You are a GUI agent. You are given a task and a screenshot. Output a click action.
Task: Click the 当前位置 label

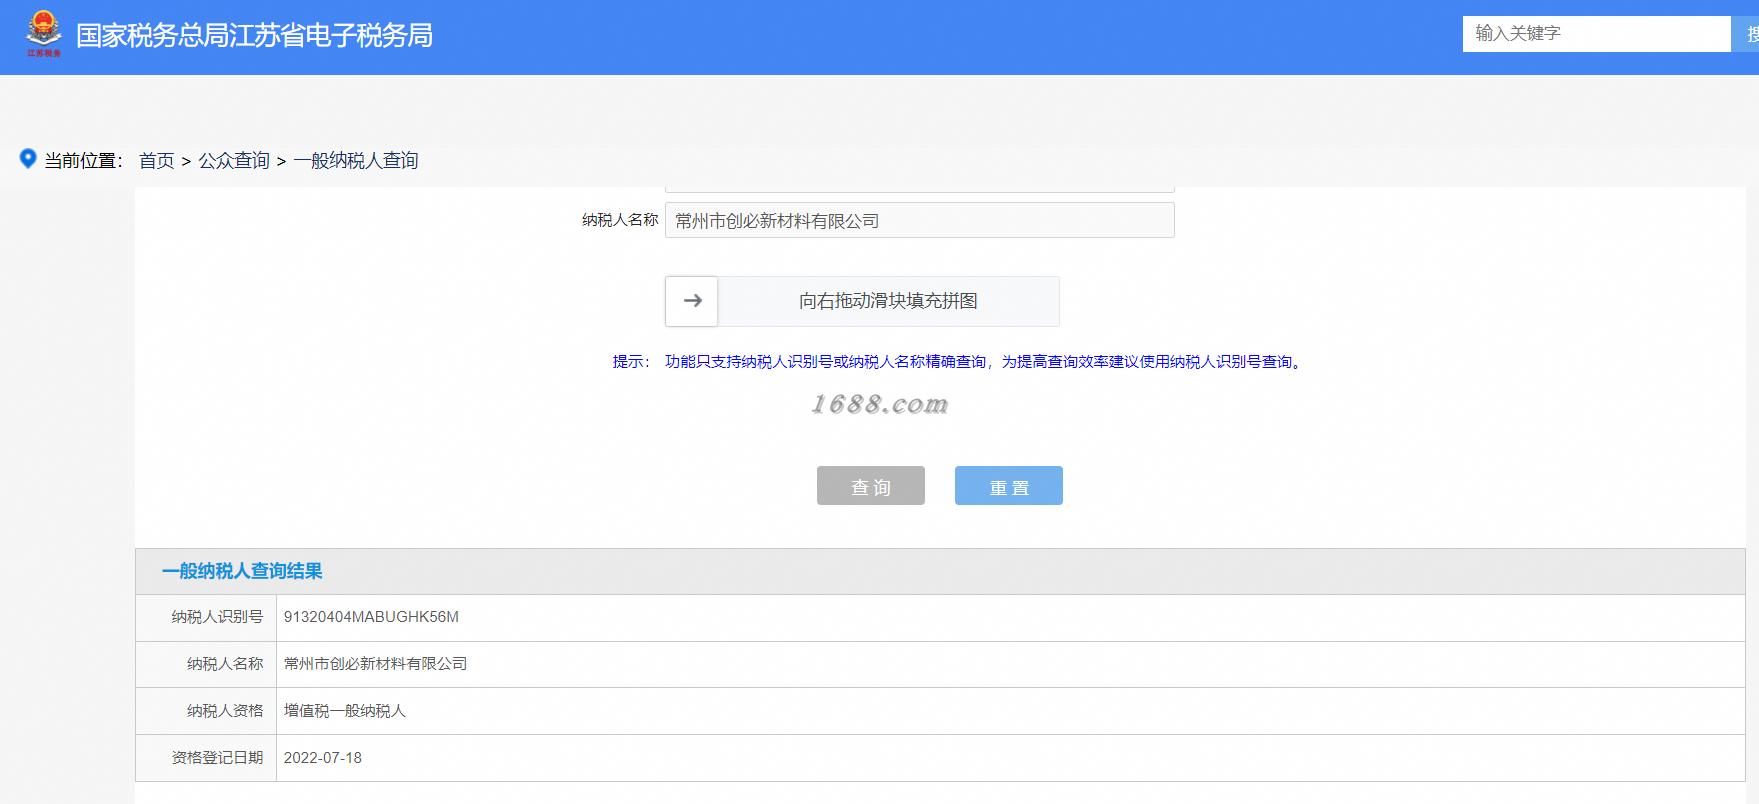coord(84,161)
